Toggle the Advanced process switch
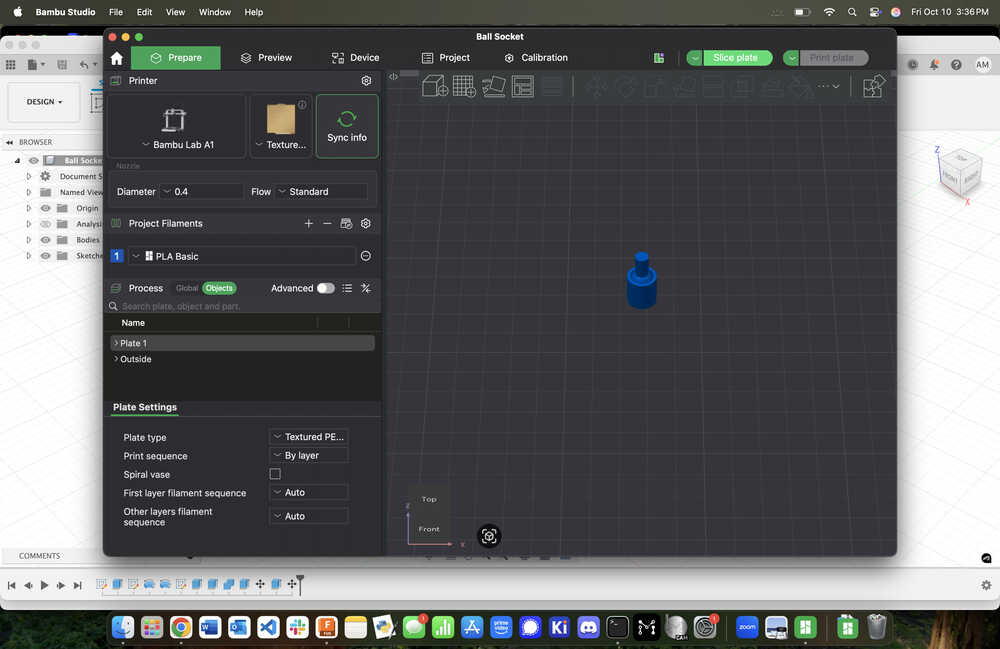Viewport: 1000px width, 649px height. click(325, 288)
